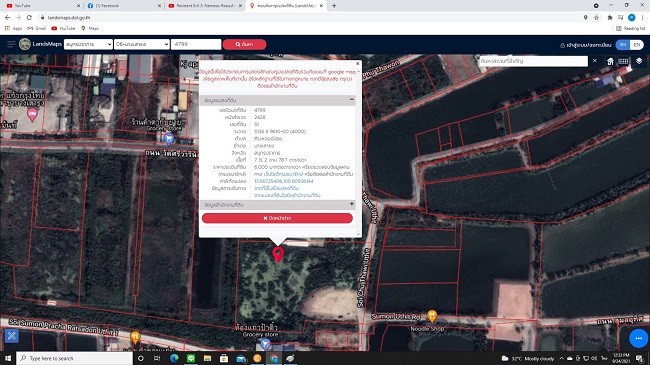Open the Maps bookmark
Screen dimensions: 650x365
pos(90,28)
